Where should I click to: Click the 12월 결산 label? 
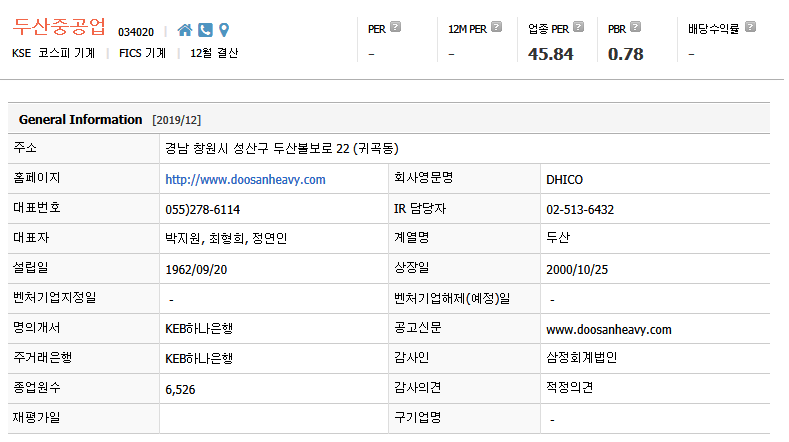tap(214, 53)
